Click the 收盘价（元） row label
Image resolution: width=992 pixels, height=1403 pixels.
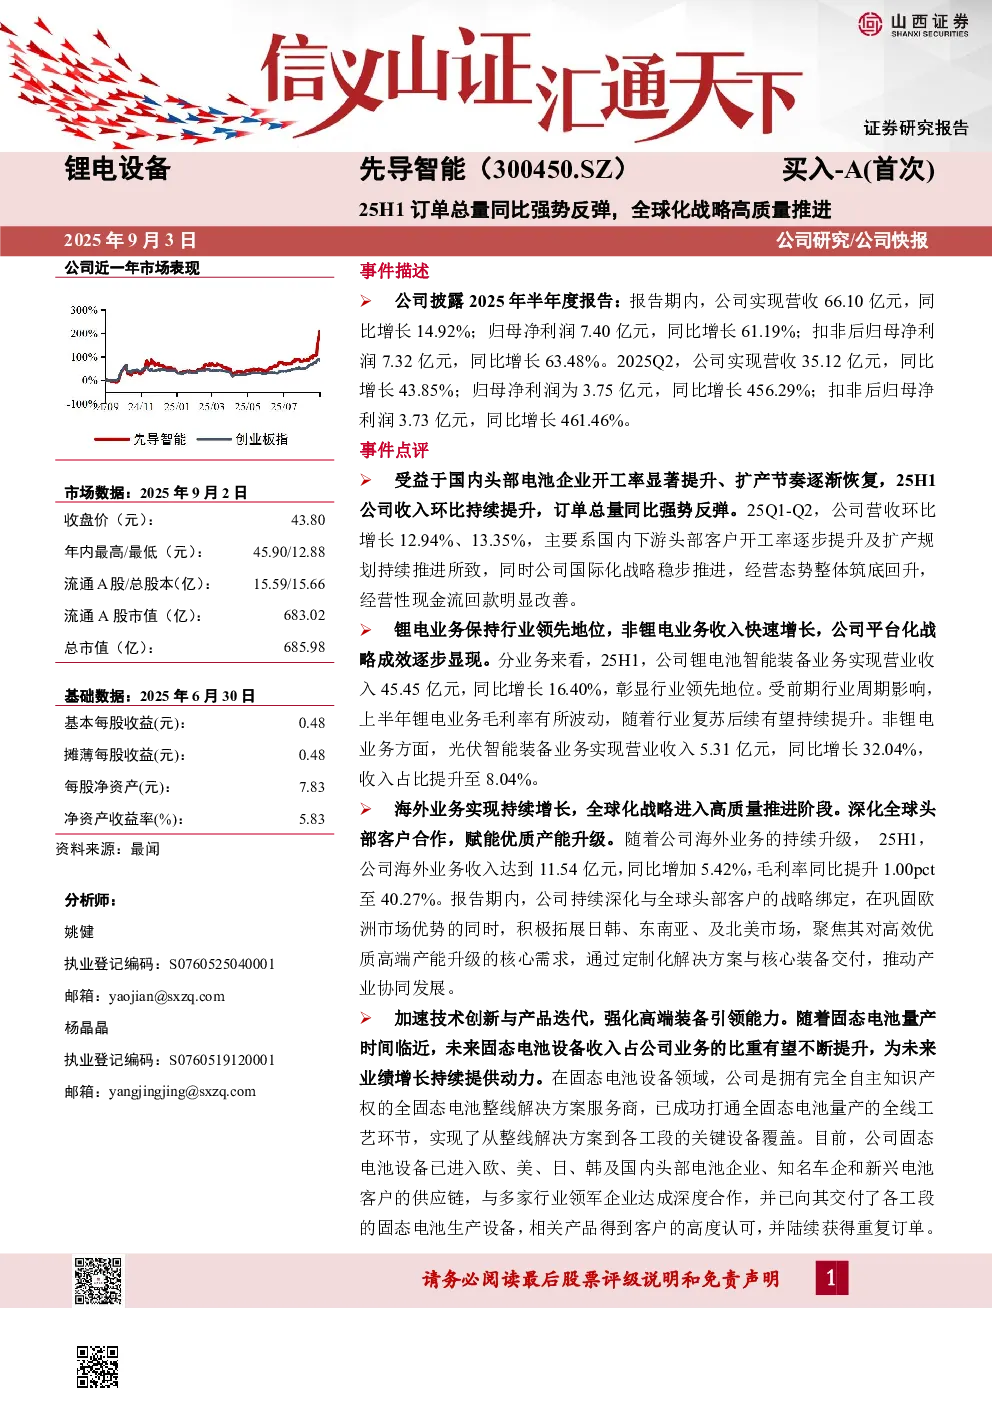[x=109, y=520]
